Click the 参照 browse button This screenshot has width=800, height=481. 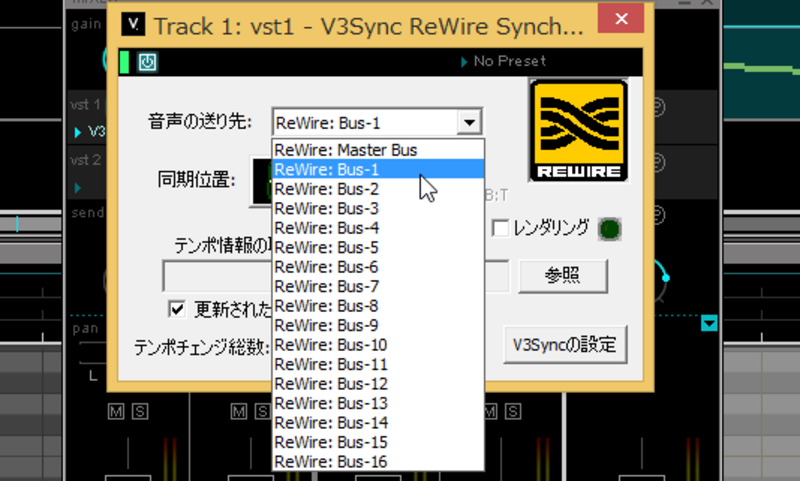562,275
